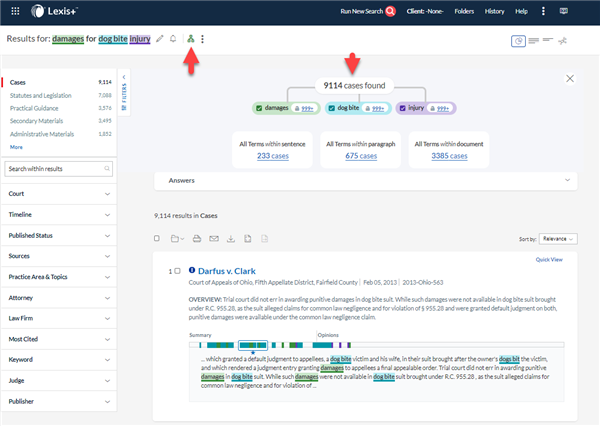Expand the Court filter

click(x=59, y=194)
